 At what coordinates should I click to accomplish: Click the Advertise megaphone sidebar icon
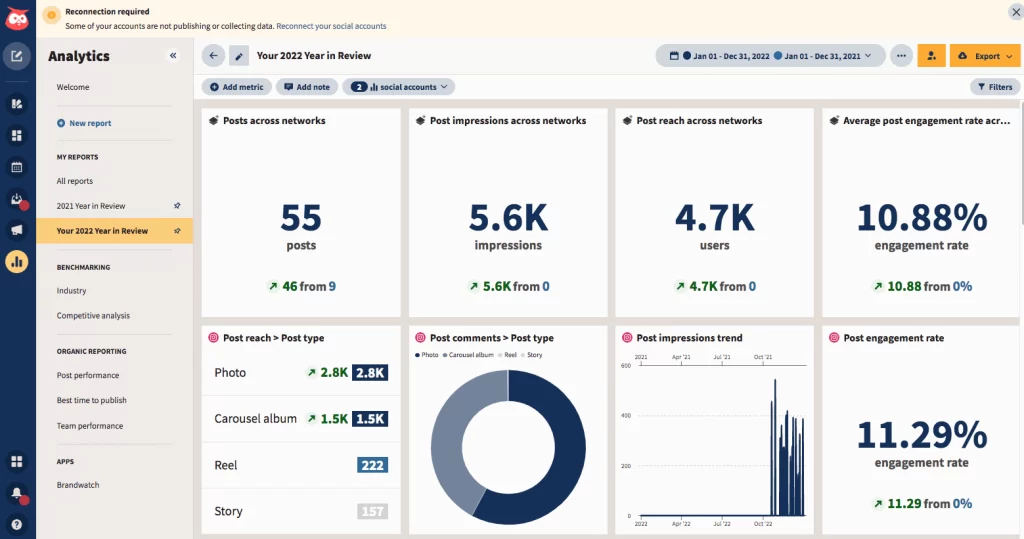point(17,230)
